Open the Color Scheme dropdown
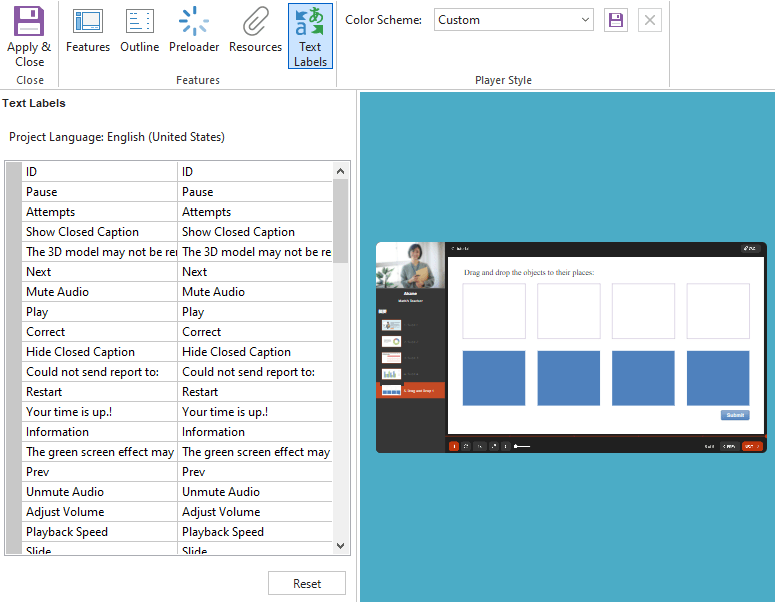Screen dimensions: 775x602 [x=514, y=20]
